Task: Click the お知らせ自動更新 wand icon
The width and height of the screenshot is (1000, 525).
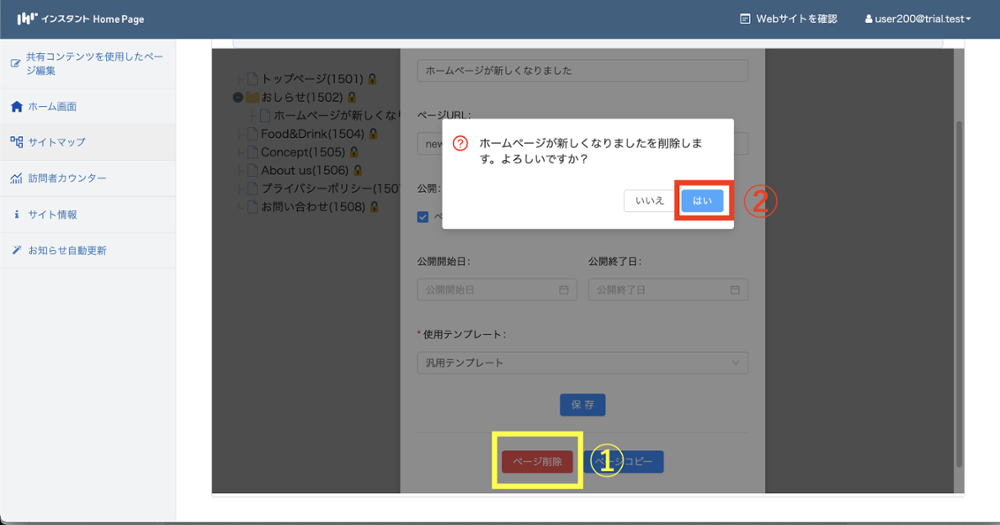Action: [x=16, y=250]
